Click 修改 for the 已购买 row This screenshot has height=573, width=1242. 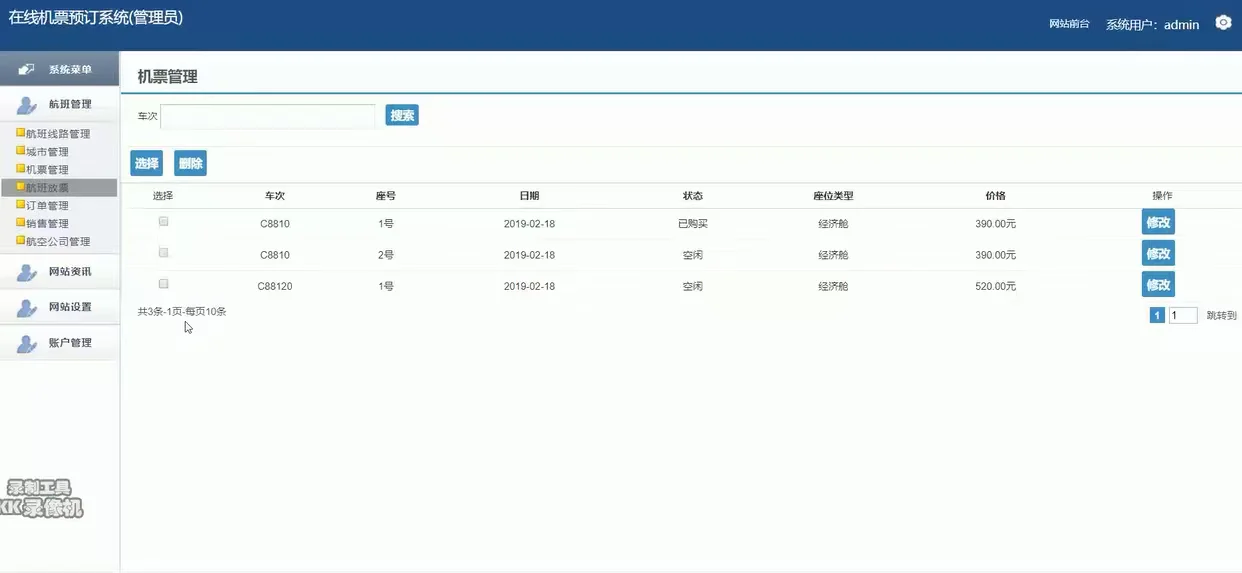click(1158, 222)
